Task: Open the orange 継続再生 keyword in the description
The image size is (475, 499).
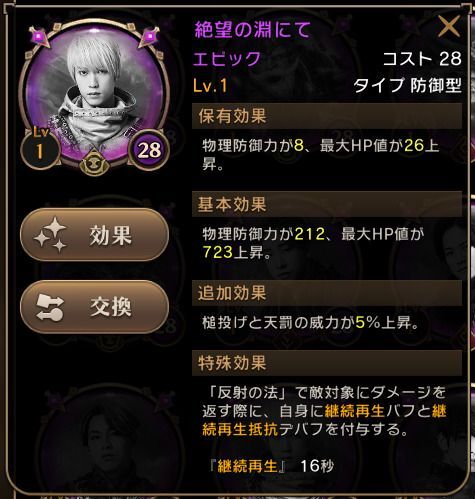Action: coord(355,411)
